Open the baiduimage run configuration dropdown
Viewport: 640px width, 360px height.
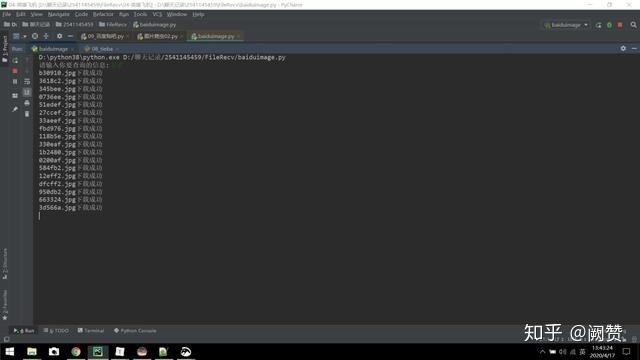[566, 25]
